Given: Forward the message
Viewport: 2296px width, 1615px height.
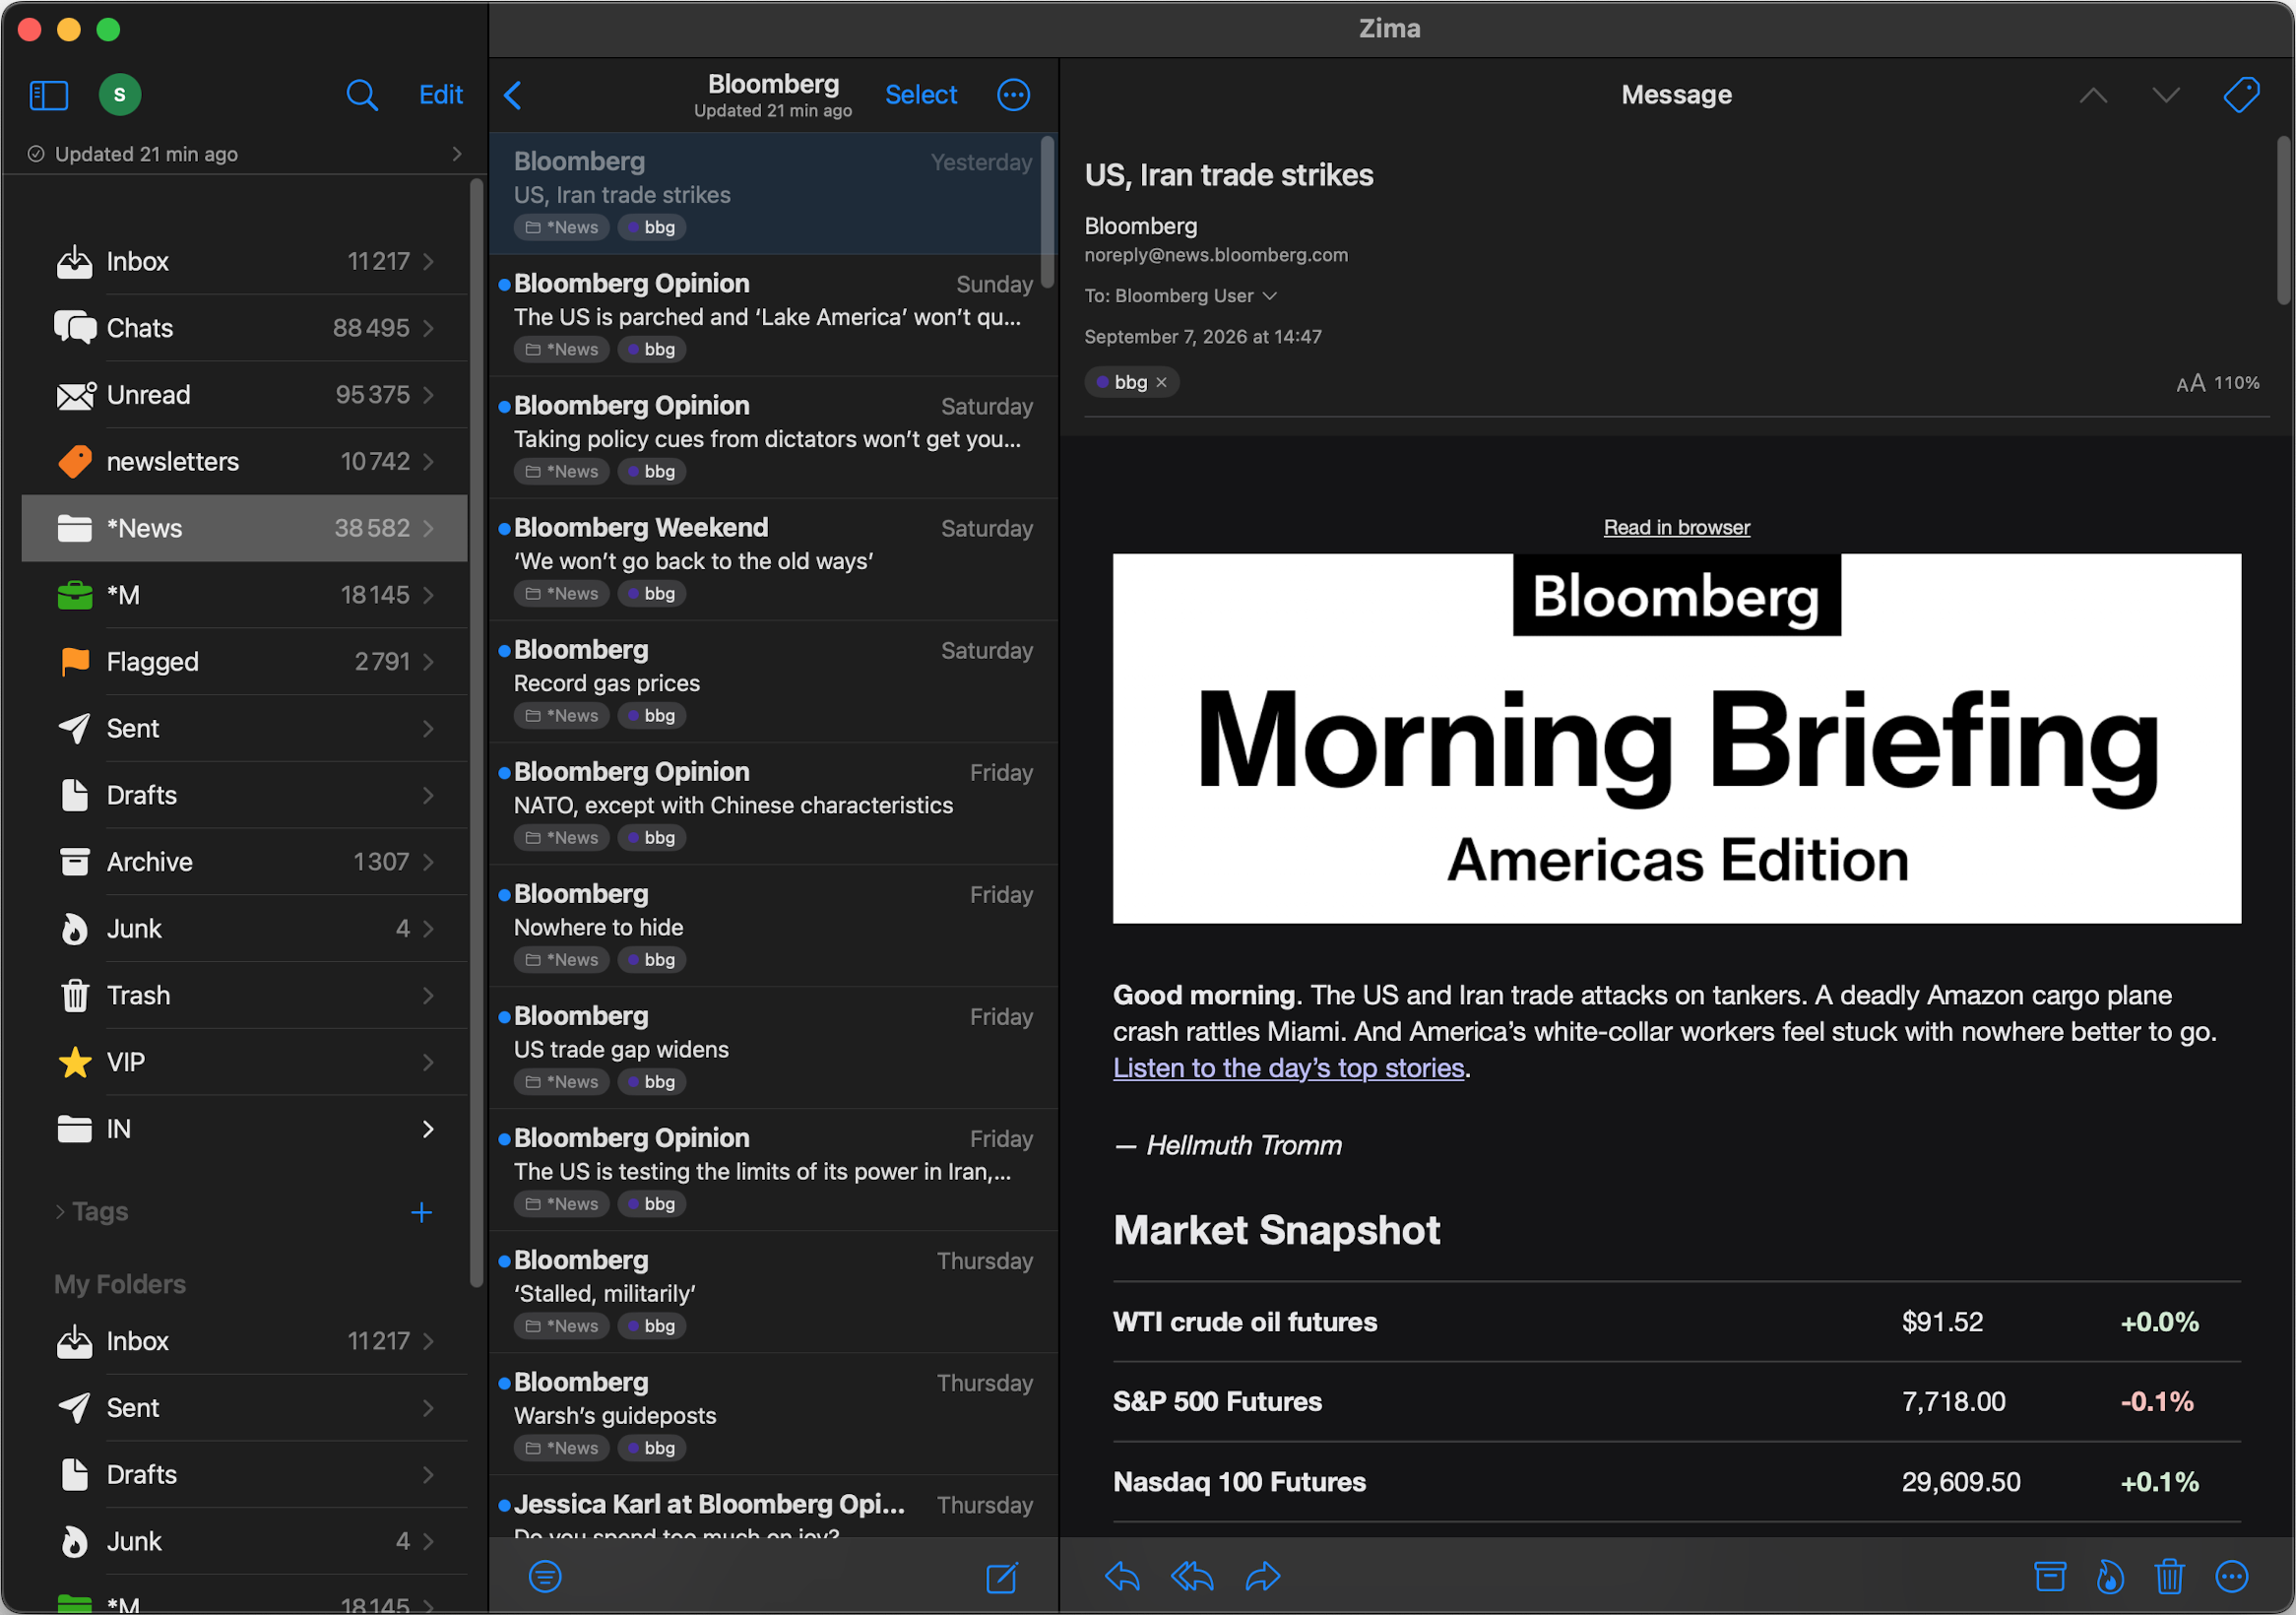Looking at the screenshot, I should click(x=1263, y=1577).
